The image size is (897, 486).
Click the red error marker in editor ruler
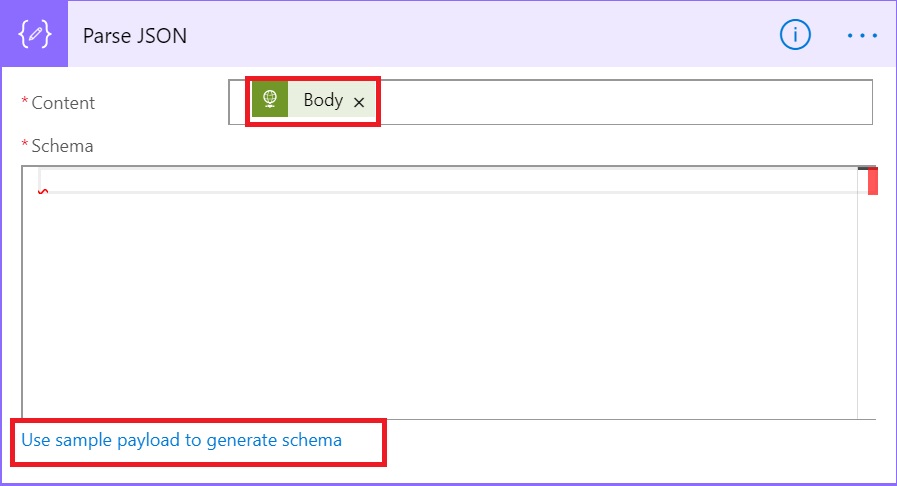(873, 181)
